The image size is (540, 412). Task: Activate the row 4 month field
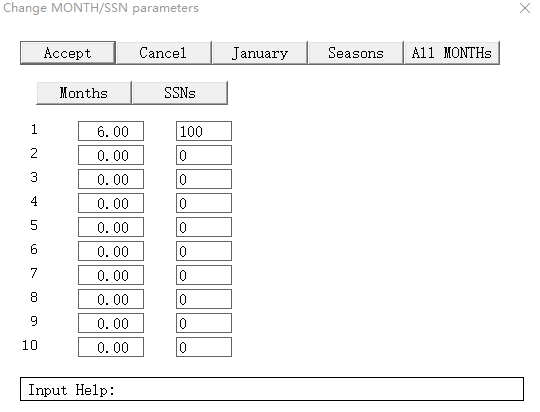point(111,203)
